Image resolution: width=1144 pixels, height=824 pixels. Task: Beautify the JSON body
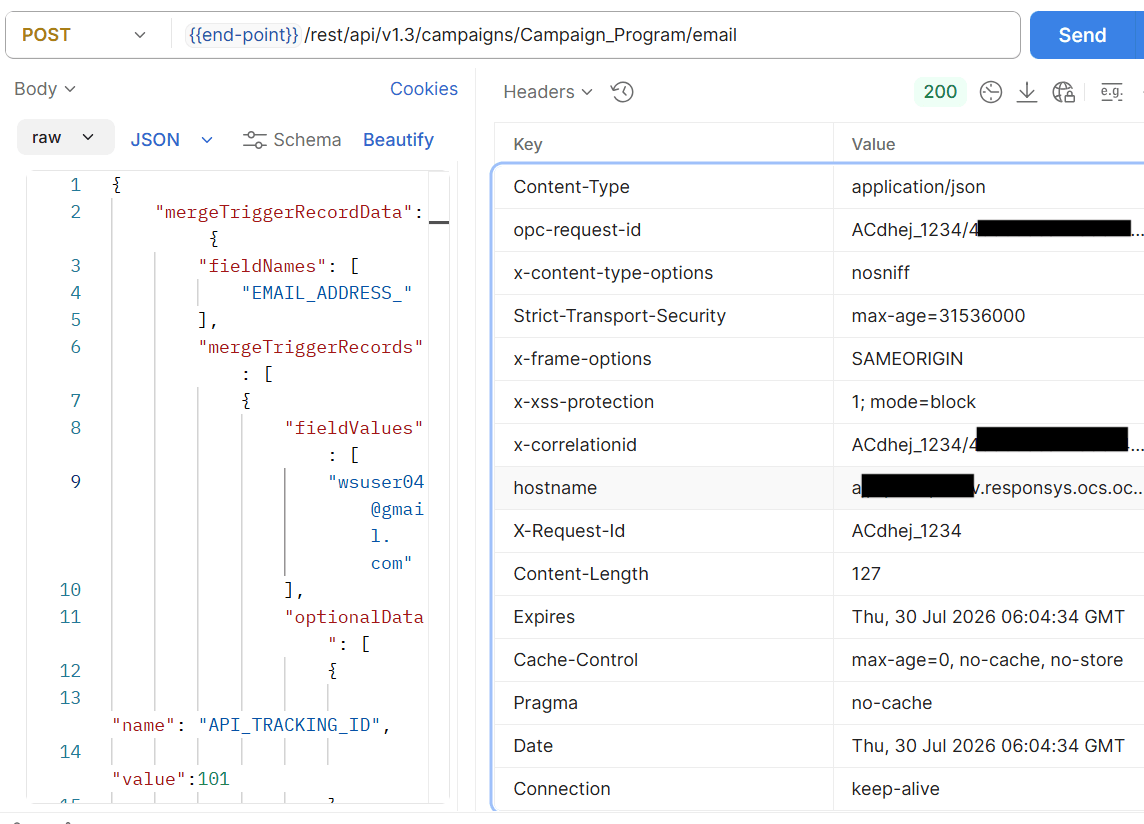click(398, 139)
